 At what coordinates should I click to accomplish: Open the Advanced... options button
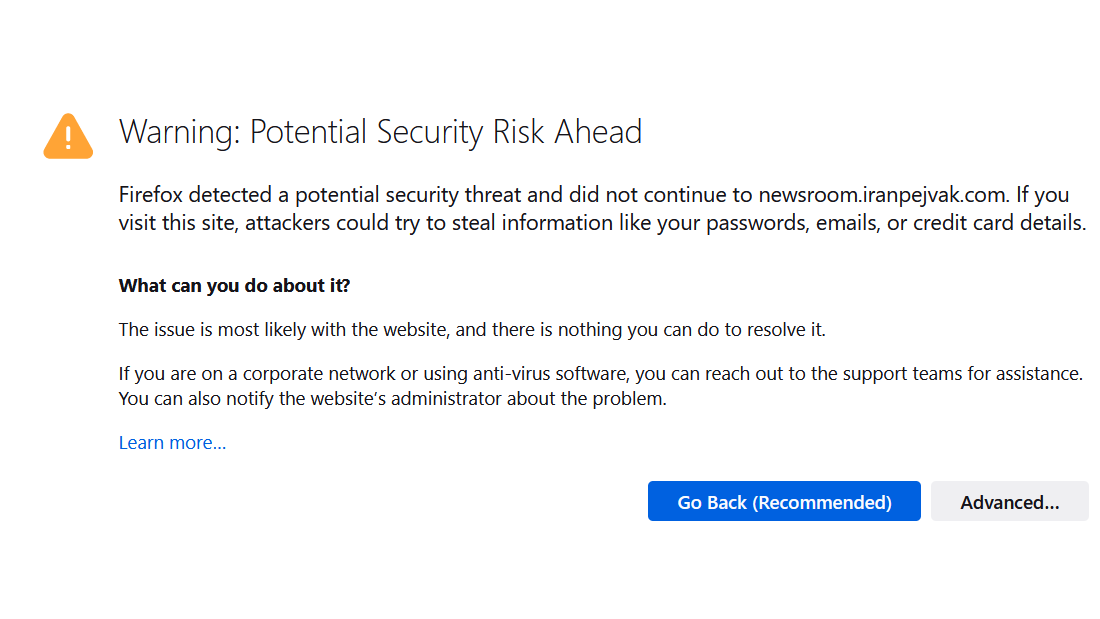pos(1009,502)
